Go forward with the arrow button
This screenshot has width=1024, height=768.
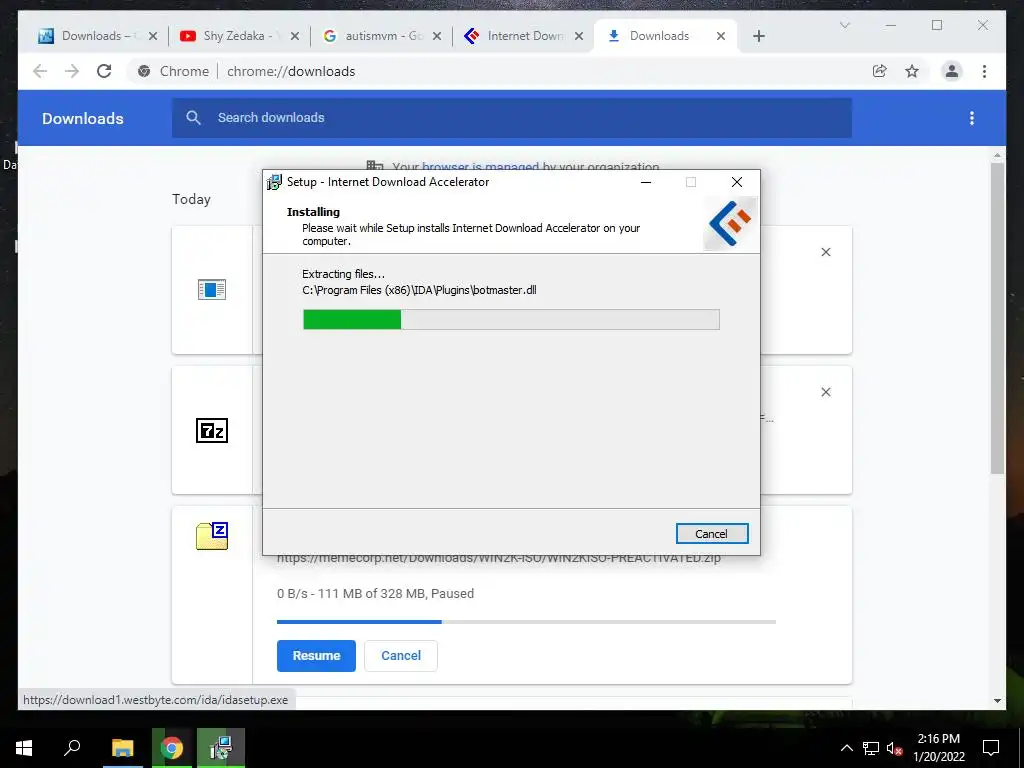pyautogui.click(x=72, y=71)
